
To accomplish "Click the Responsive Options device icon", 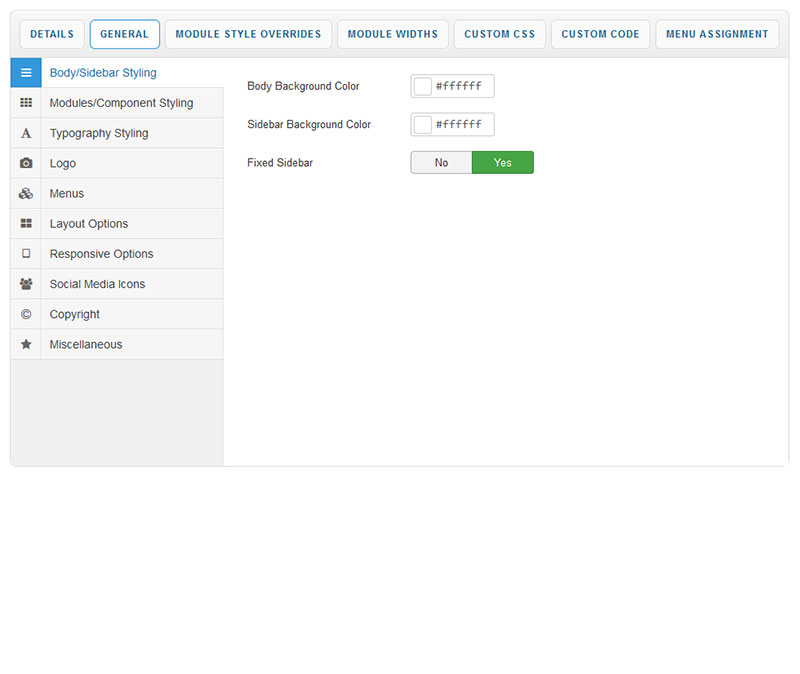I will [x=26, y=254].
